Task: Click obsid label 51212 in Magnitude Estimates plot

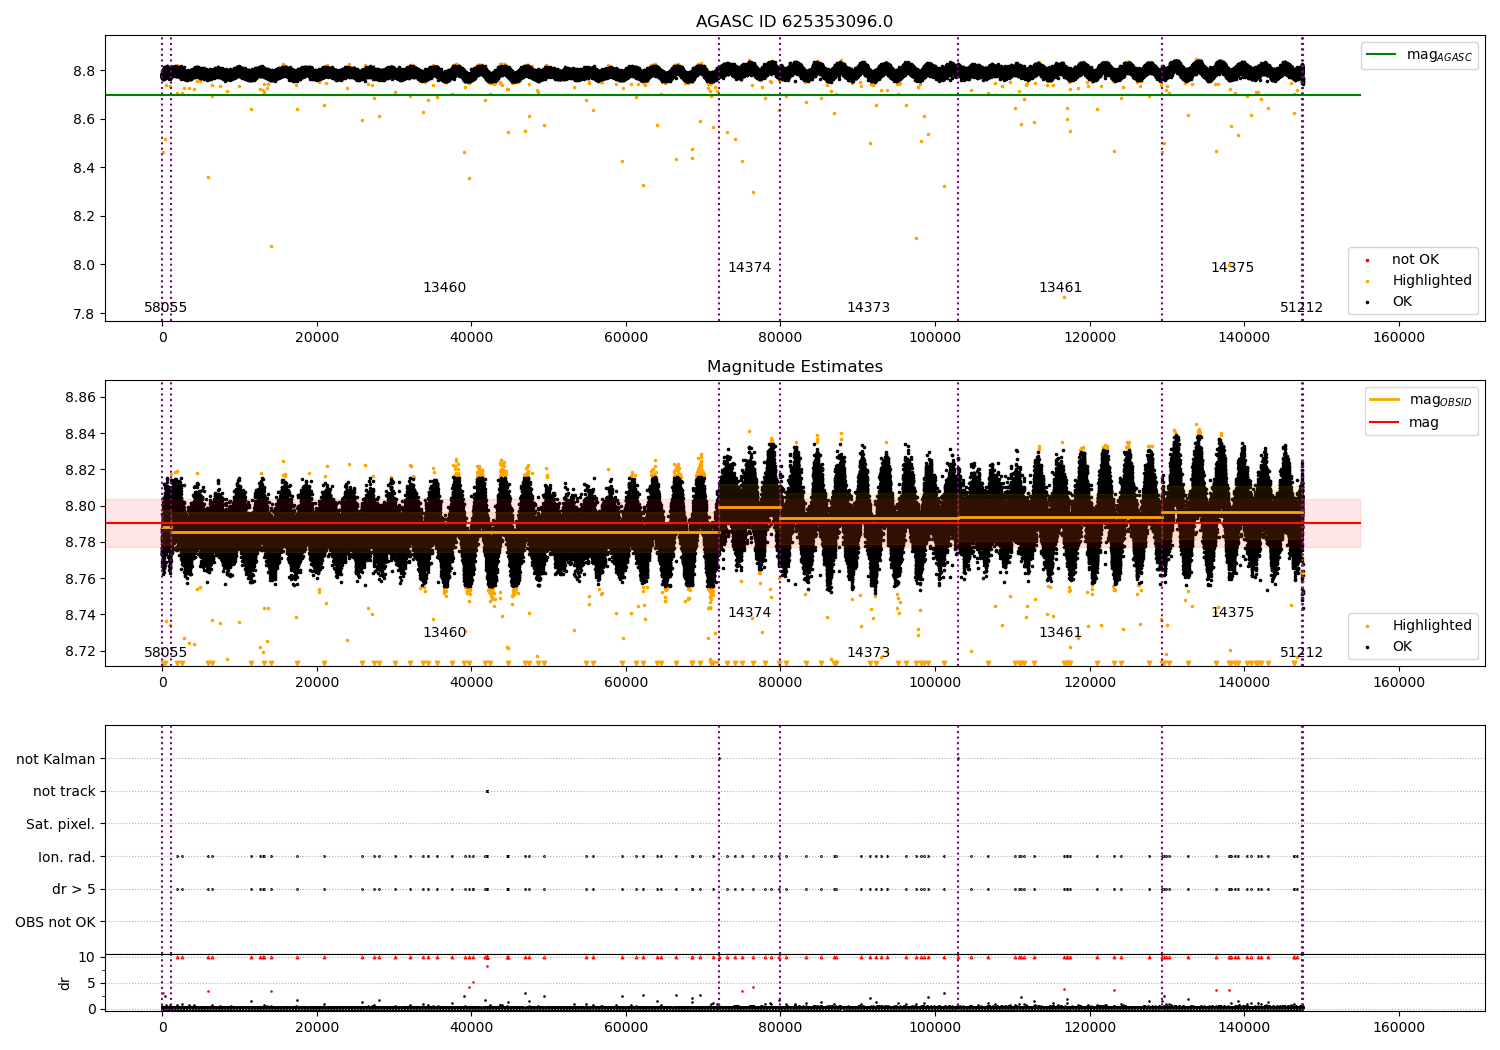Action: [1301, 653]
